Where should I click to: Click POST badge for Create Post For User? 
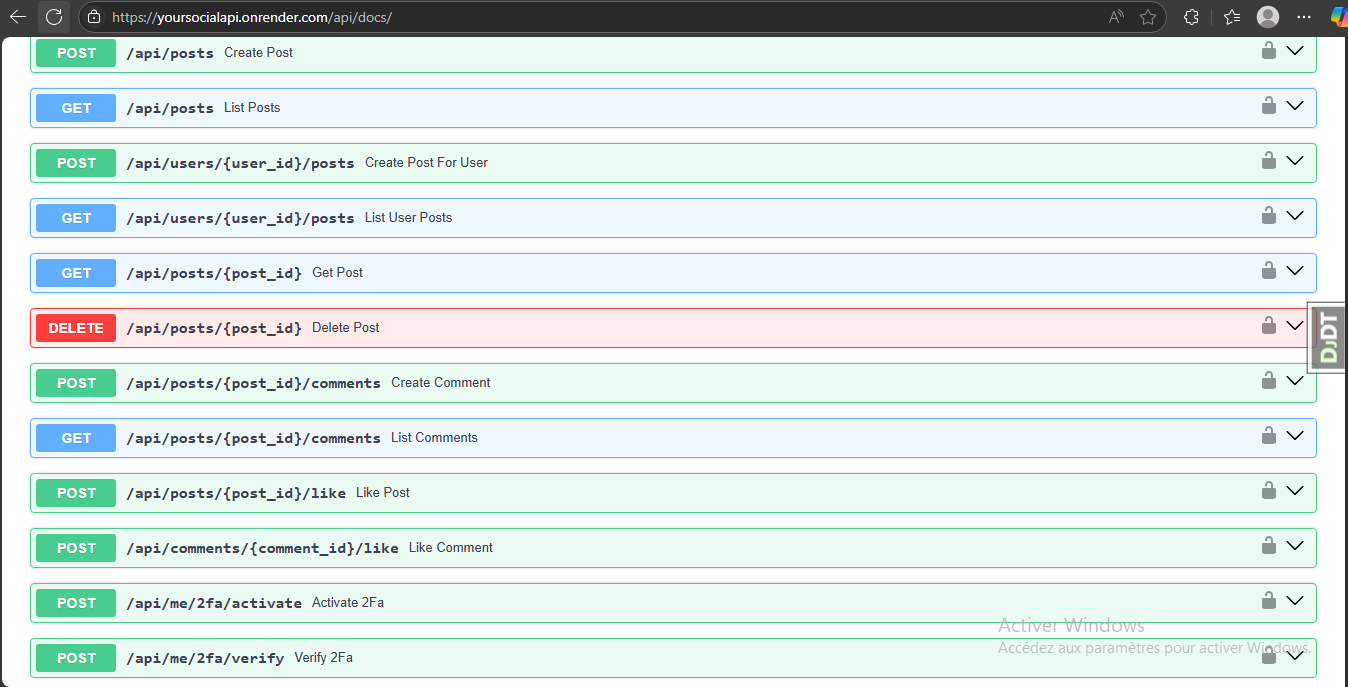[76, 163]
